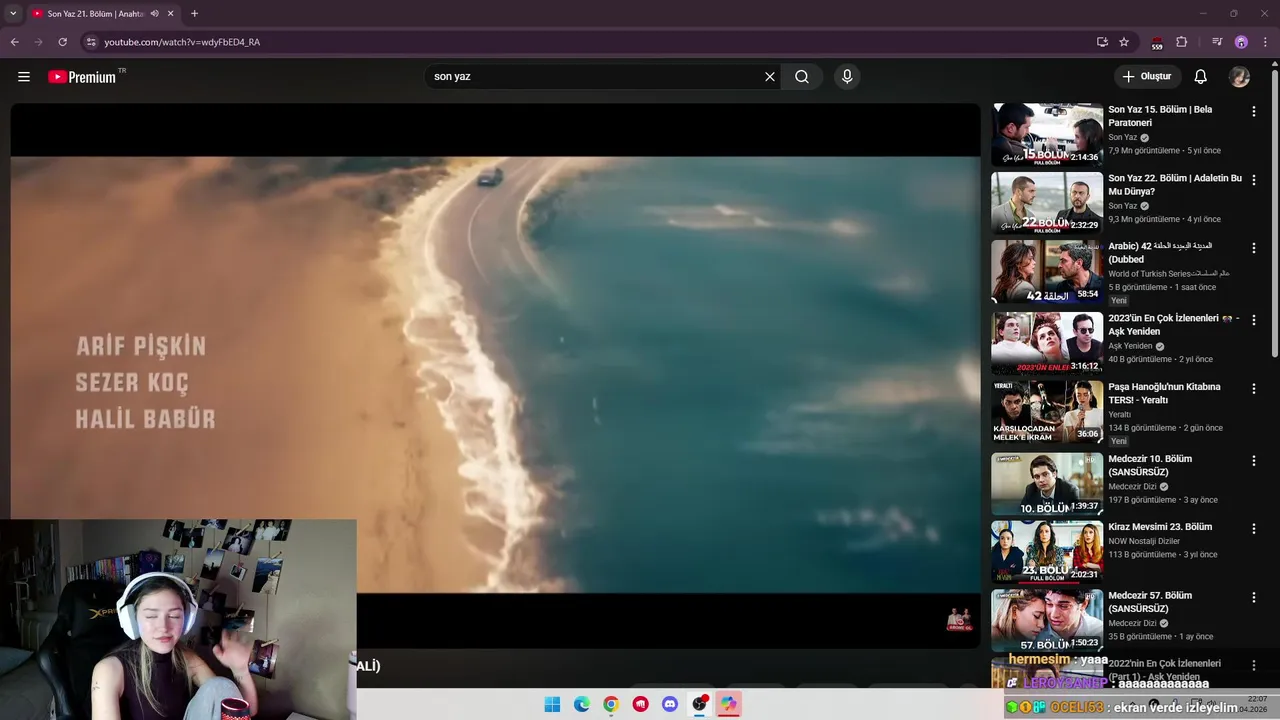Screen dimensions: 1280x720
Task: Switch to Son Yaz 21. Bölüm tab
Action: 95,14
